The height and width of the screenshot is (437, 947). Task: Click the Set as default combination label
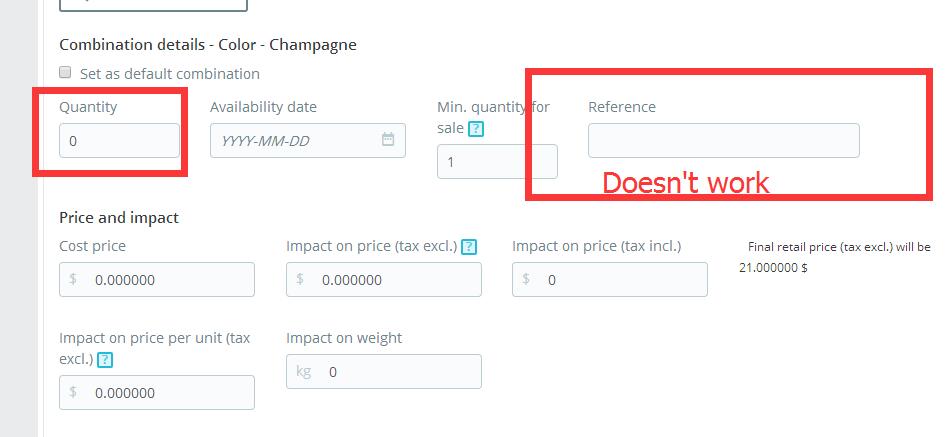(x=170, y=74)
